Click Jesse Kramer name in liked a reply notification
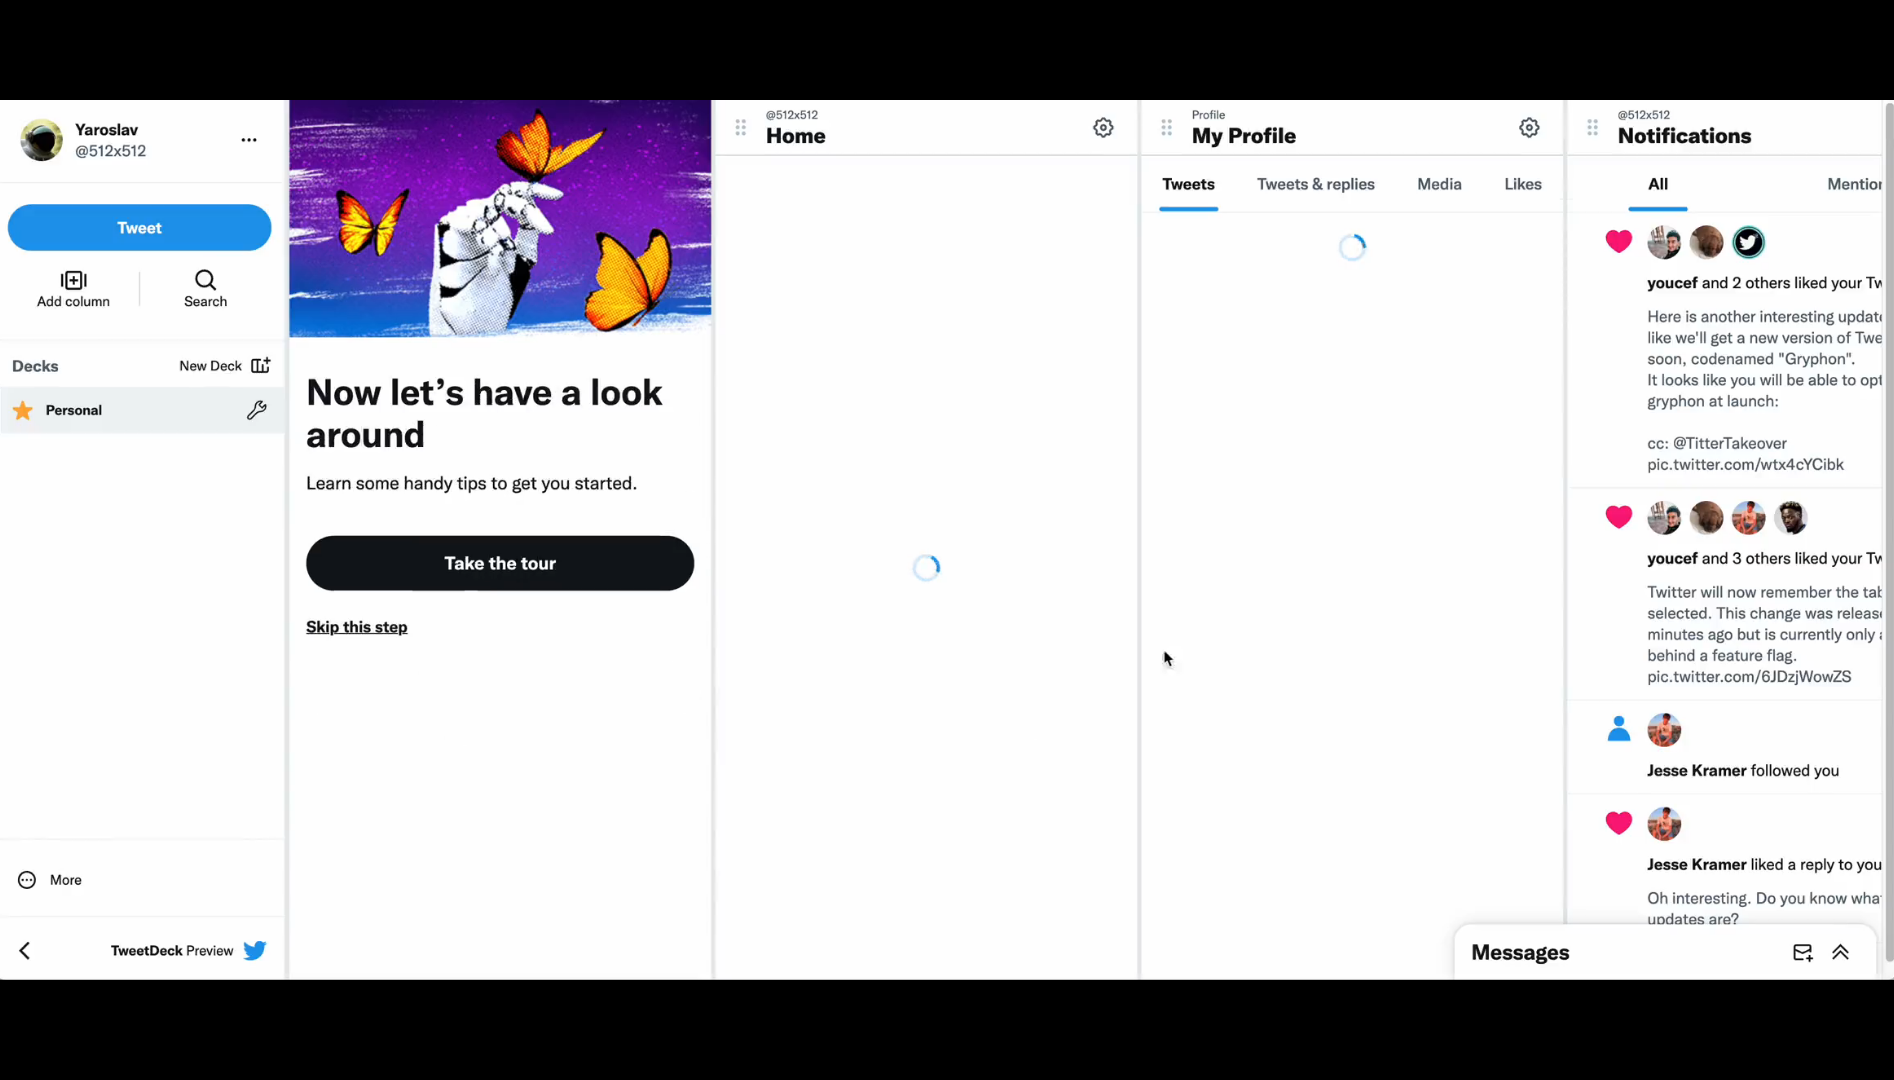Viewport: 1894px width, 1080px height. click(x=1697, y=865)
